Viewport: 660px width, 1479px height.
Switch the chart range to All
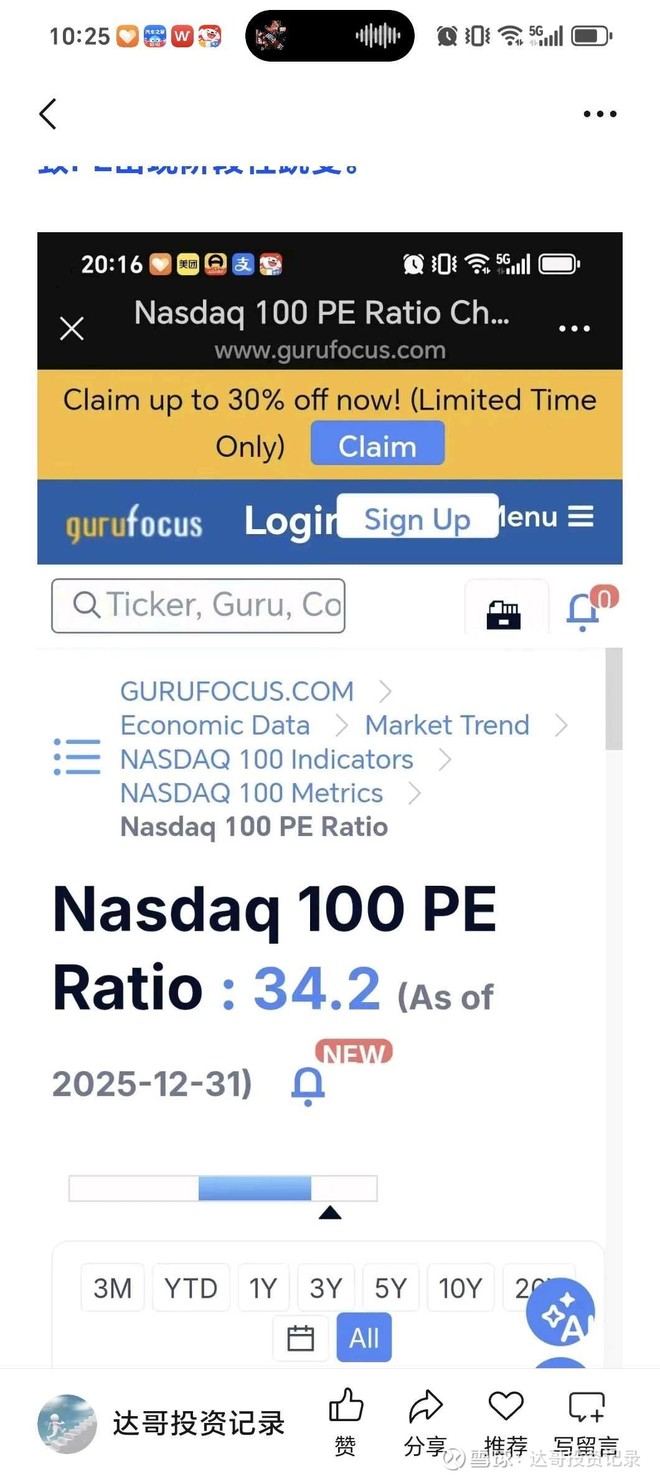point(364,1338)
